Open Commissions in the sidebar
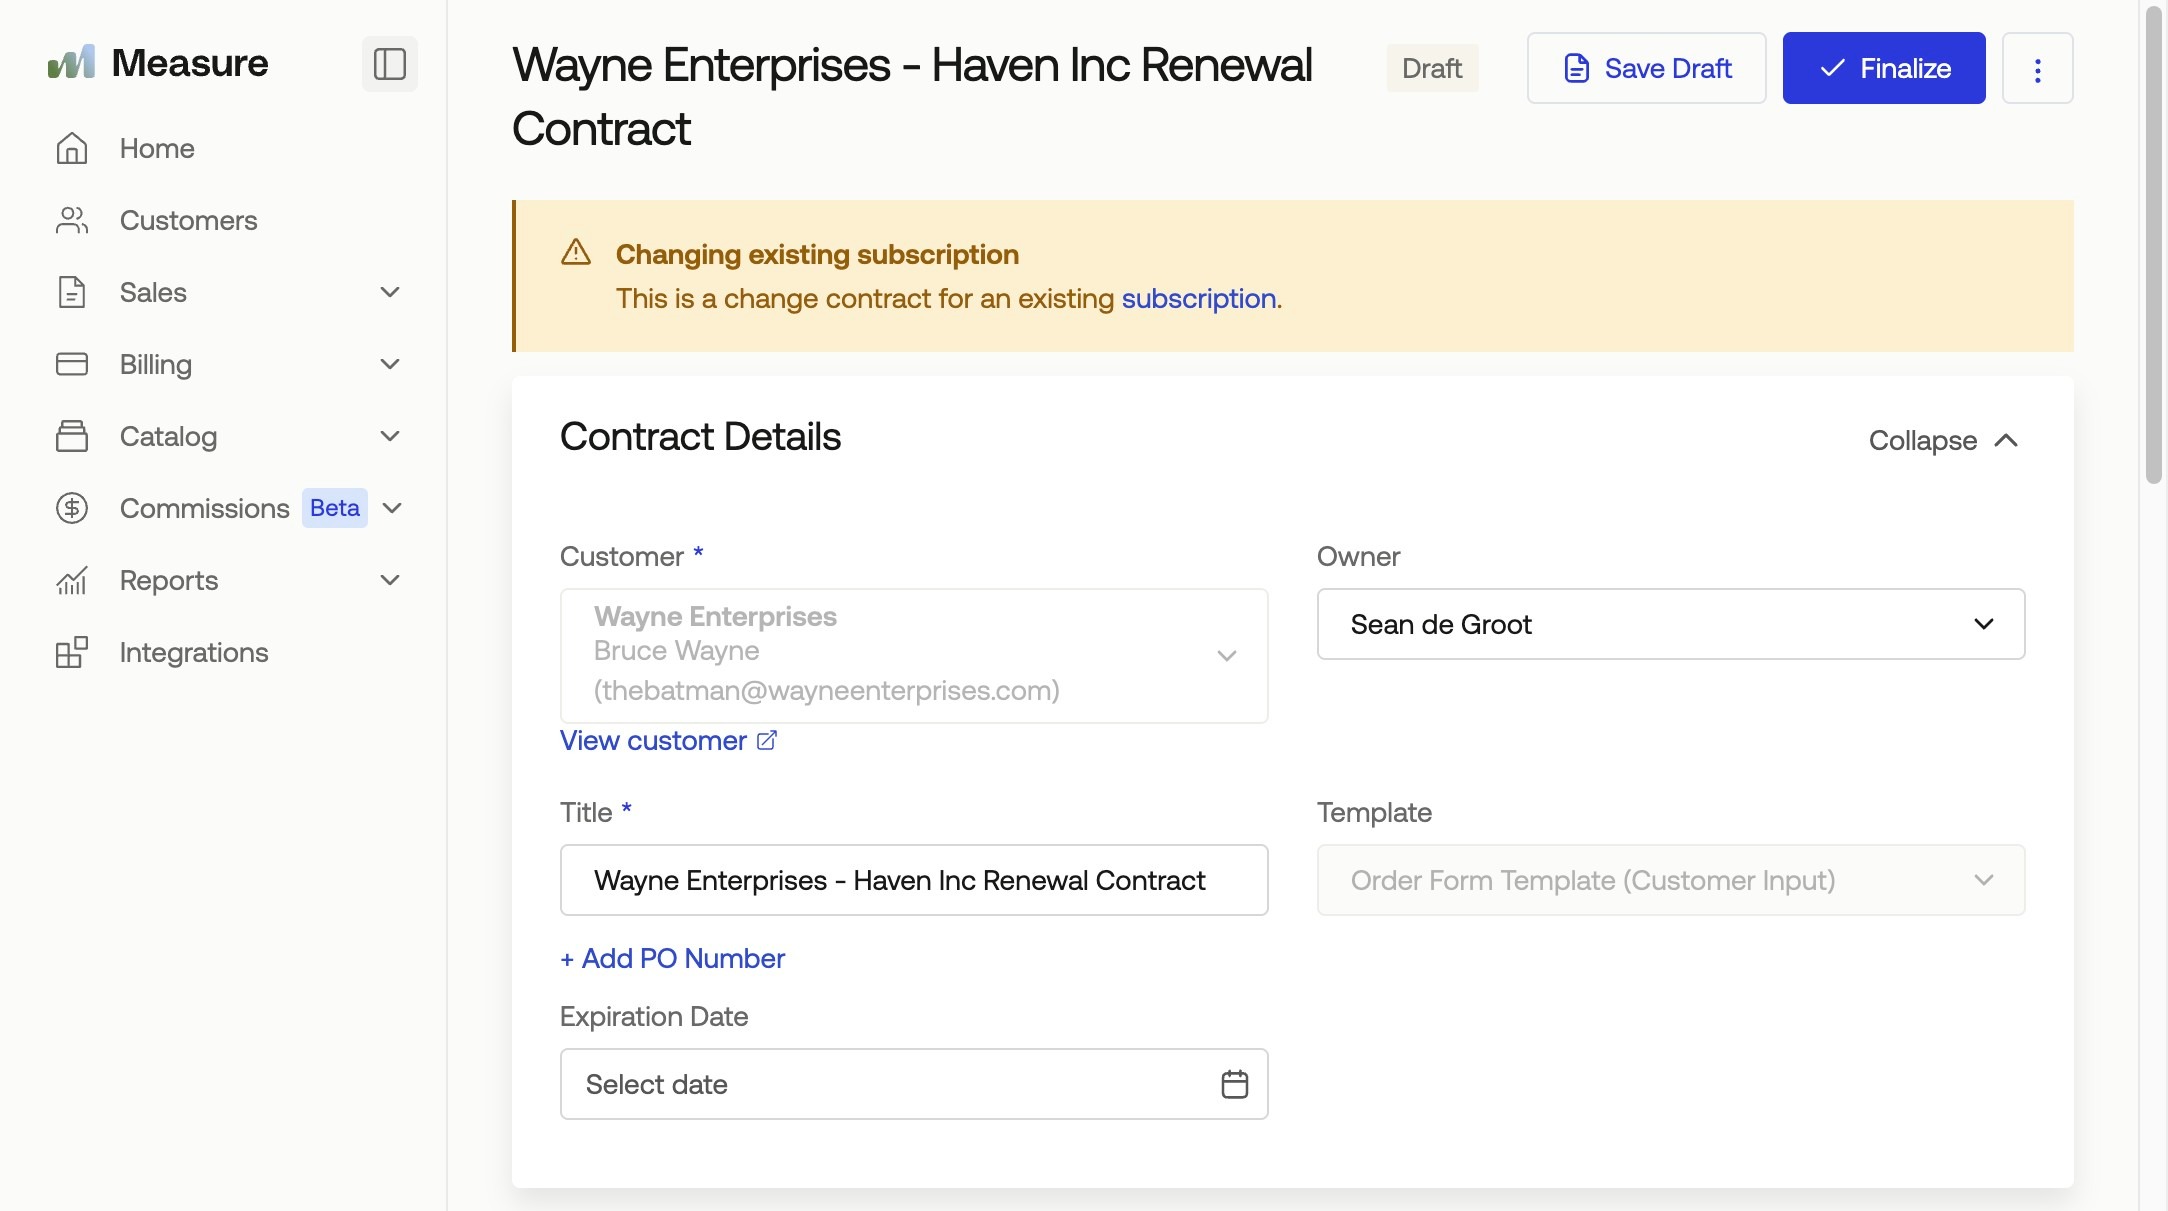This screenshot has width=2168, height=1211. pyautogui.click(x=205, y=508)
